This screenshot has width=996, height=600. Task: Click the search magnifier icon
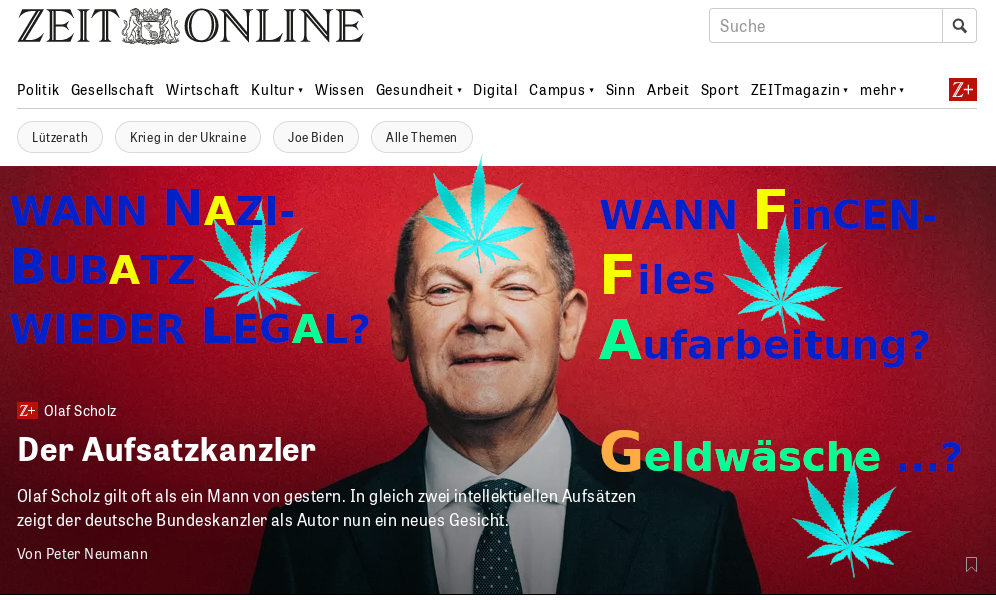[959, 26]
